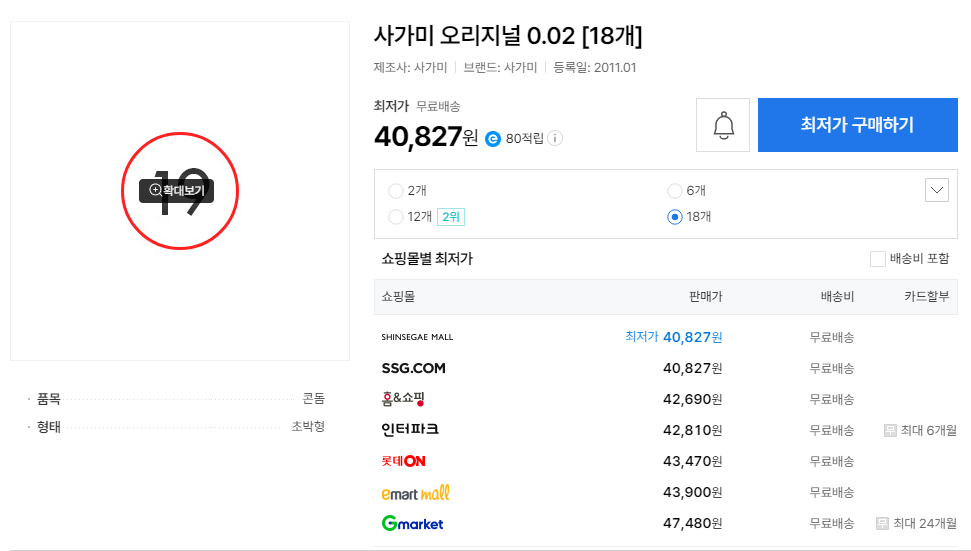Open the 인터파크 logo

coord(410,430)
